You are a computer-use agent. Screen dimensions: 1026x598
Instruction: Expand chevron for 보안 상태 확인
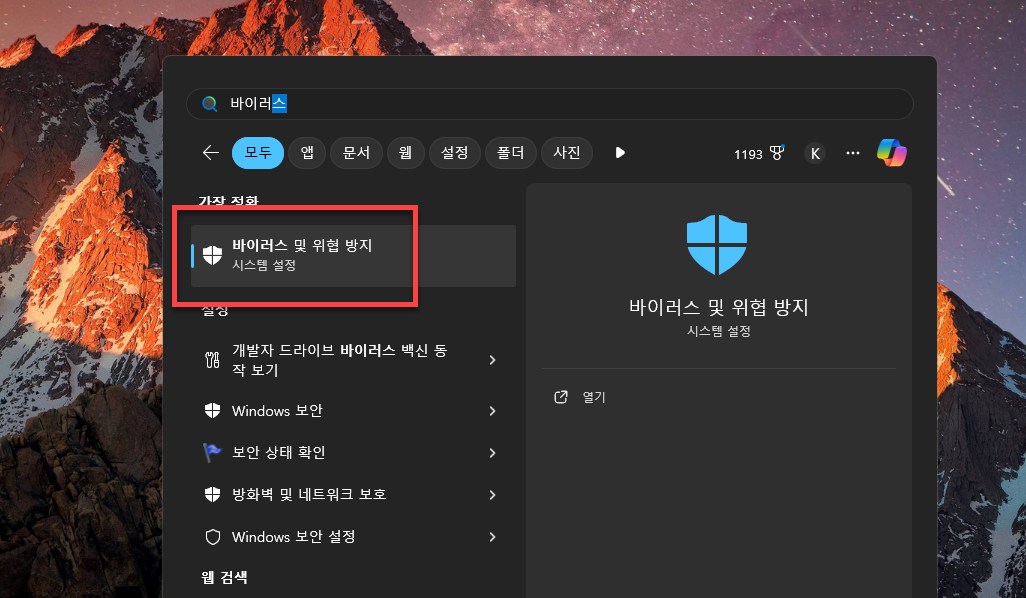click(x=493, y=453)
